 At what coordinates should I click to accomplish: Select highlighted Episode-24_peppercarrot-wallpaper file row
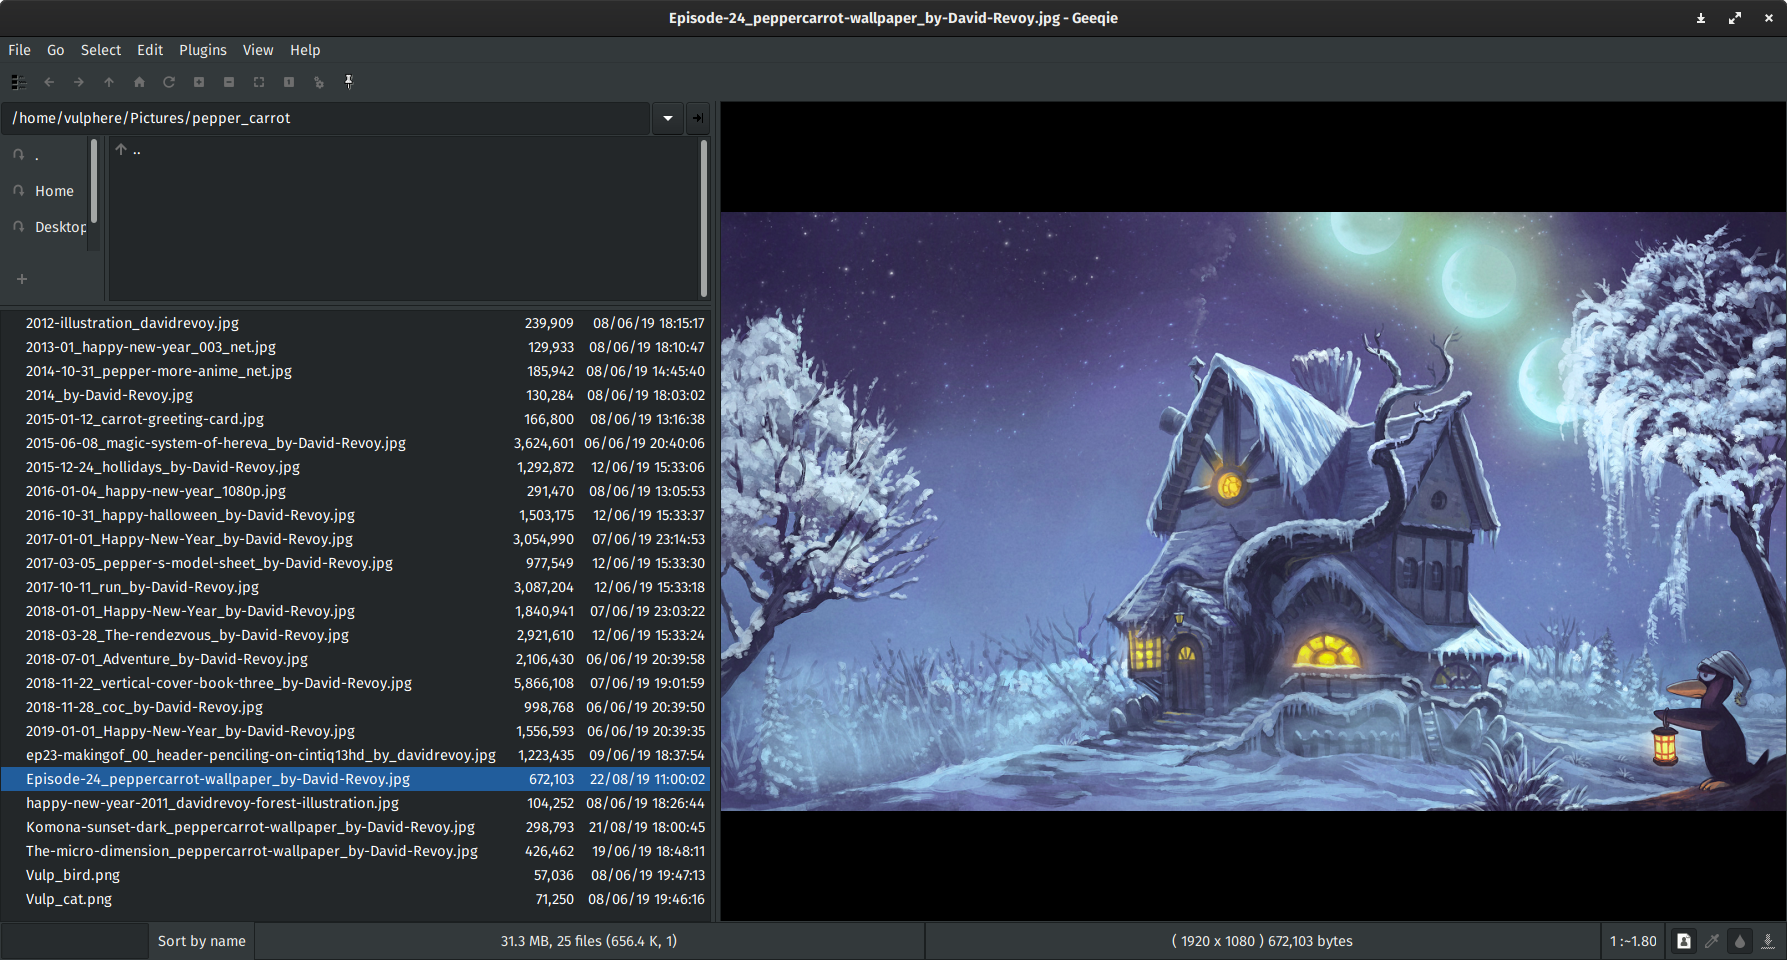click(355, 779)
